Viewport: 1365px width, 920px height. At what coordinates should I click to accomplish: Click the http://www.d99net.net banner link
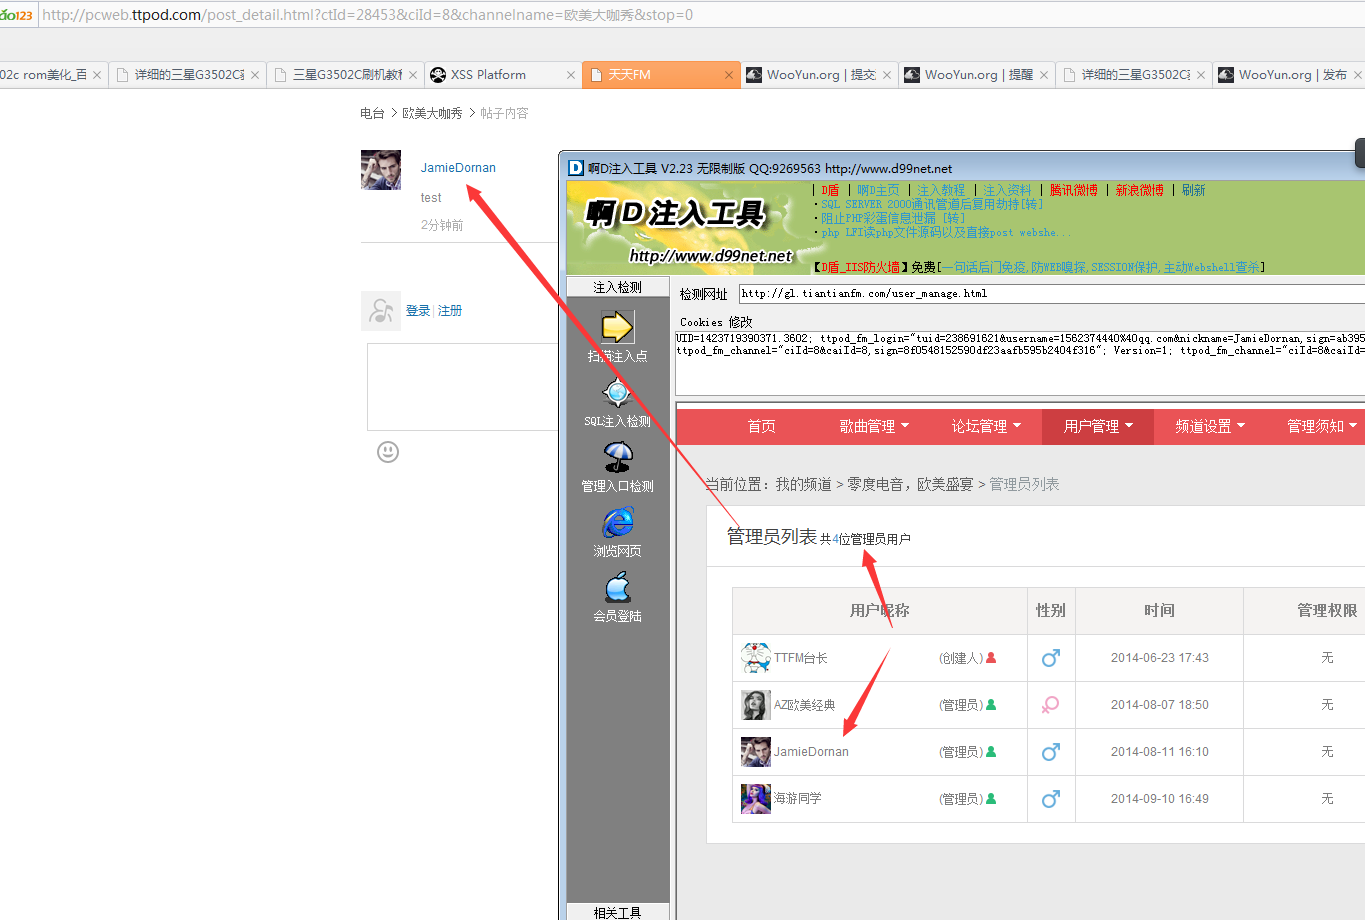(710, 256)
